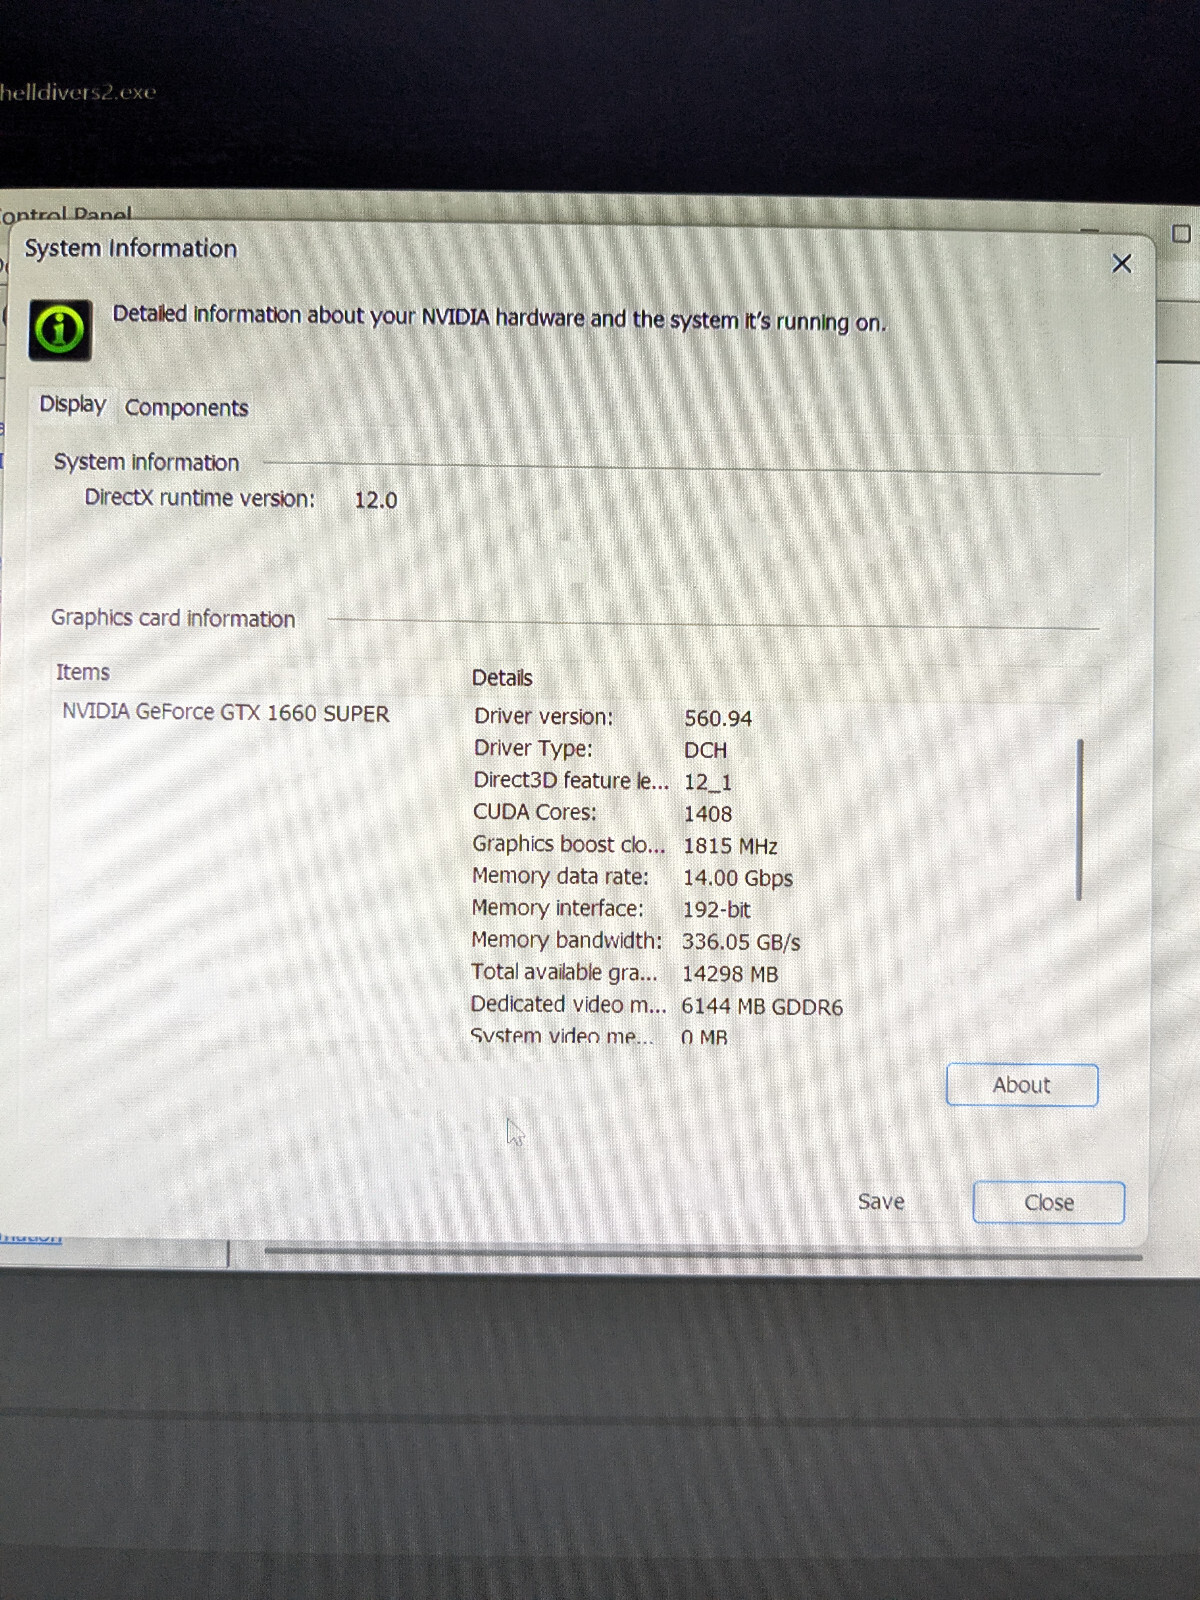Click the CUDA Cores value 1408

pyautogui.click(x=707, y=814)
